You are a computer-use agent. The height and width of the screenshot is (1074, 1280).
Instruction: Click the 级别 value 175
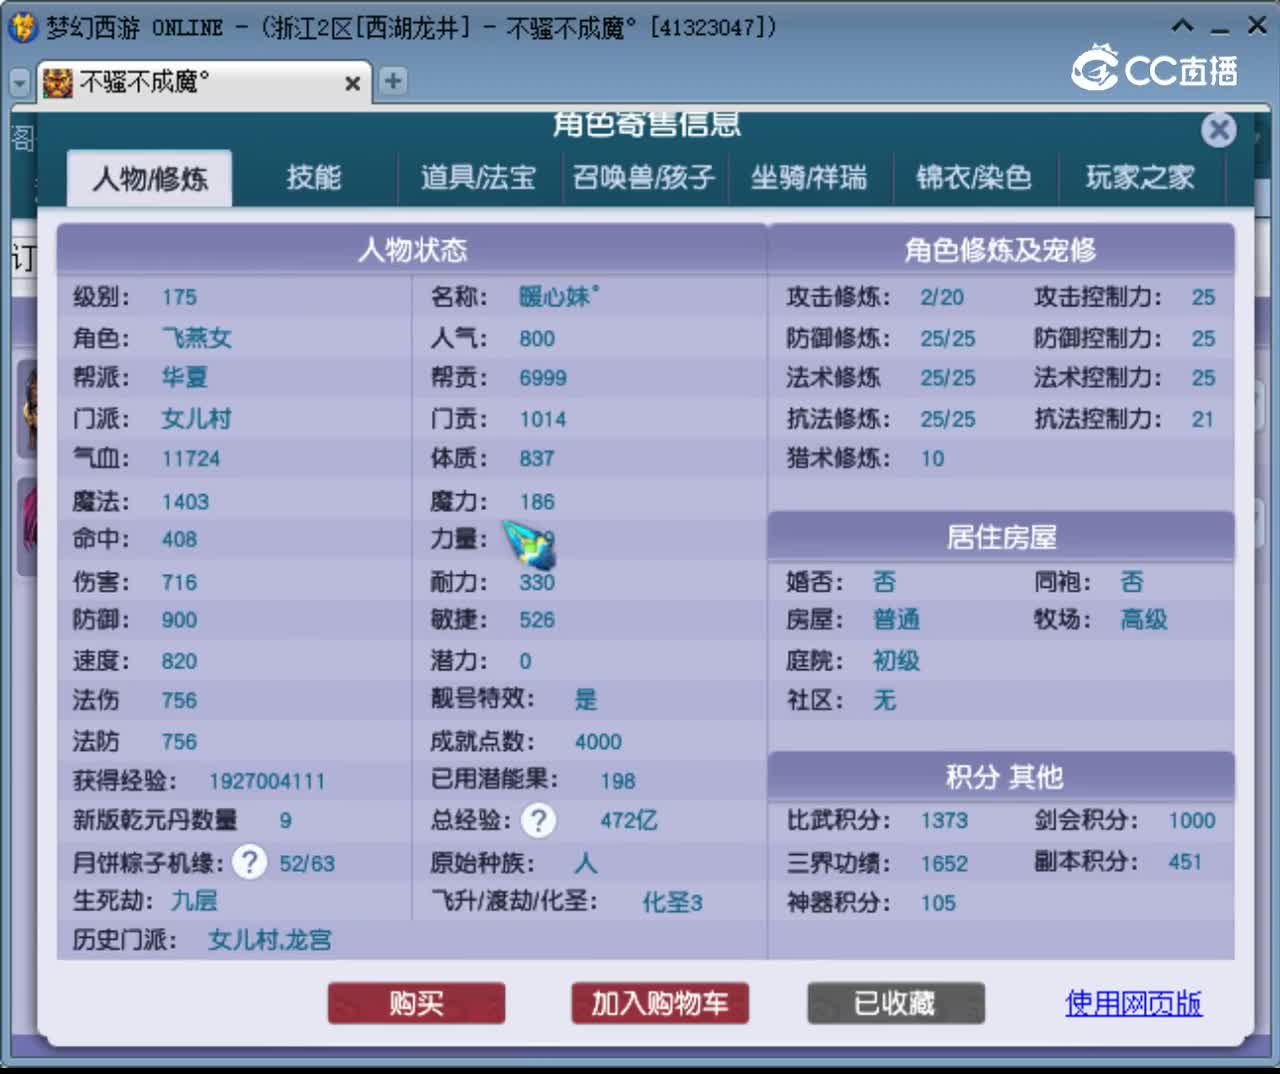click(179, 297)
